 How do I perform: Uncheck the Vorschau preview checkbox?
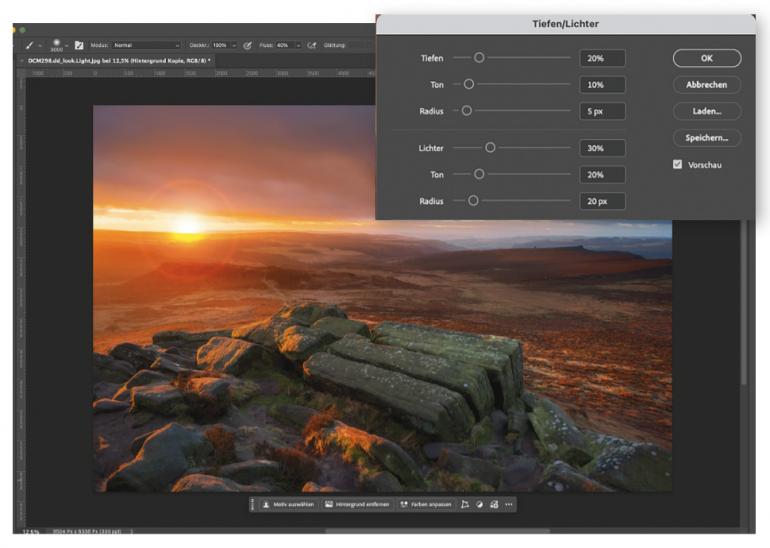coord(677,164)
